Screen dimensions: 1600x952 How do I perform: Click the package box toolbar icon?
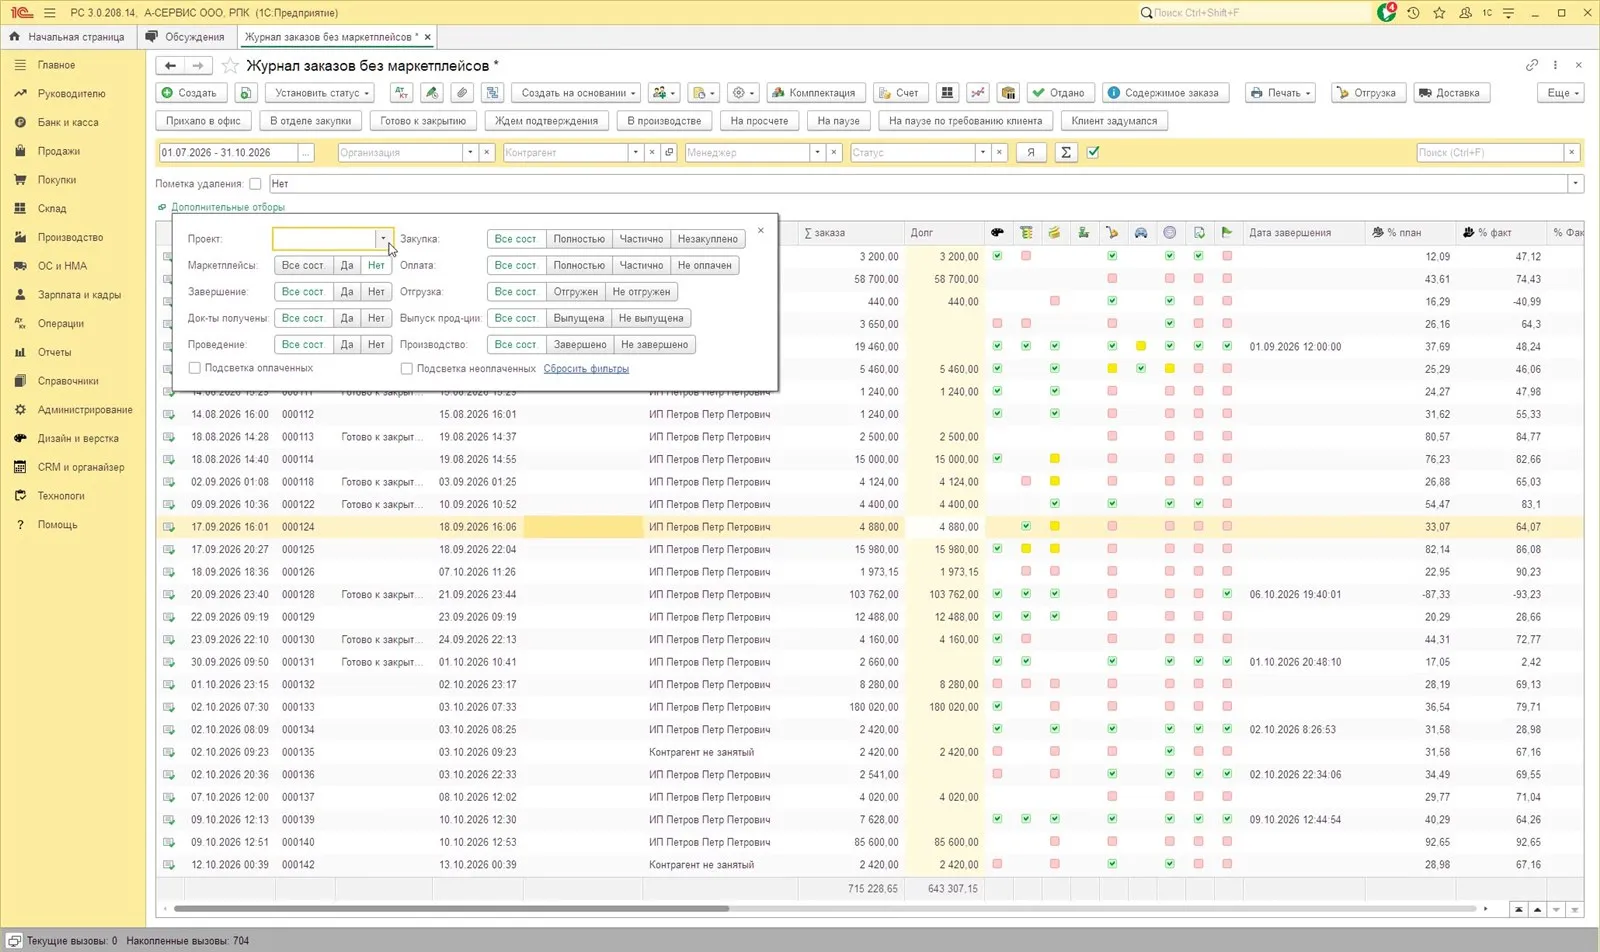click(1008, 93)
